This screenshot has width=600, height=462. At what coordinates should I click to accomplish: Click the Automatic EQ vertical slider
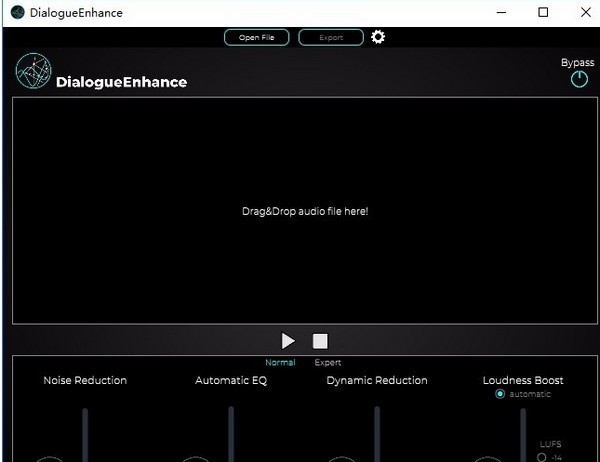(231, 434)
